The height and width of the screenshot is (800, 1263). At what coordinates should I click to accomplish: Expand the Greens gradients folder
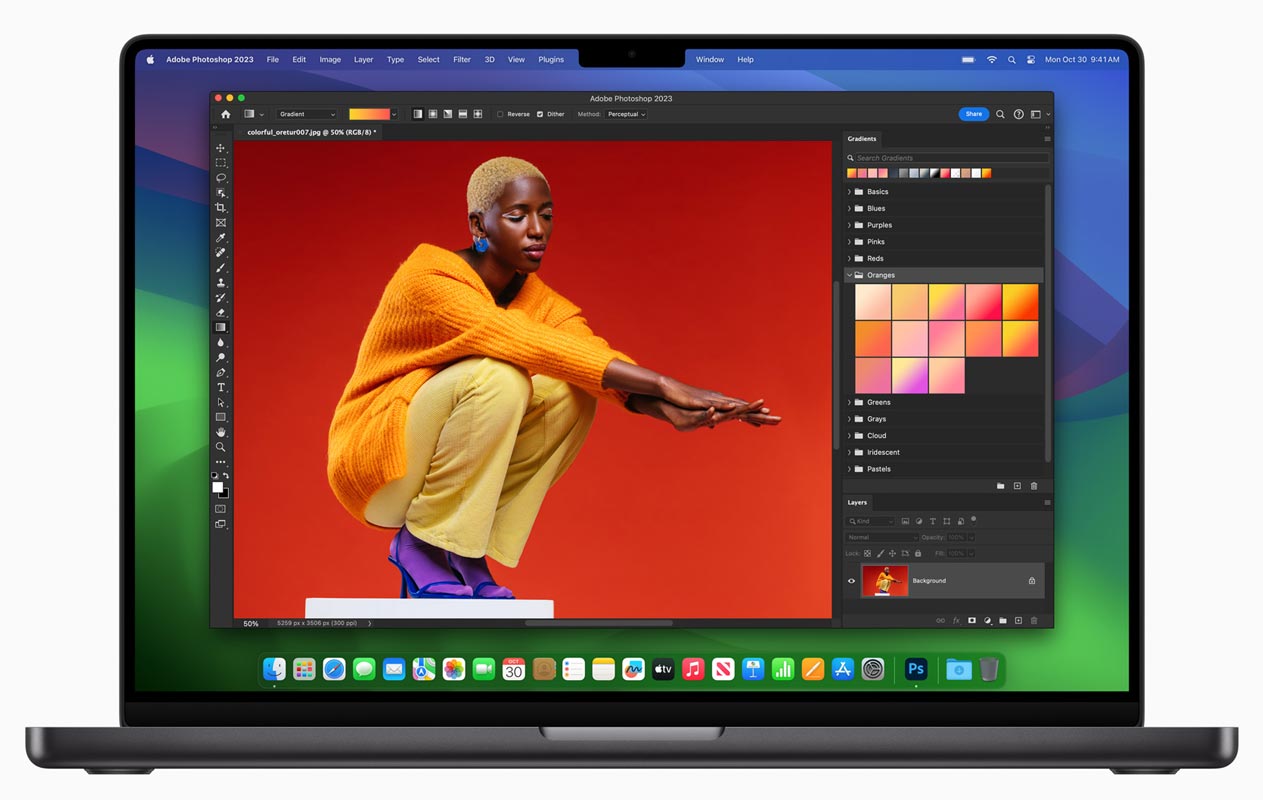tap(849, 402)
